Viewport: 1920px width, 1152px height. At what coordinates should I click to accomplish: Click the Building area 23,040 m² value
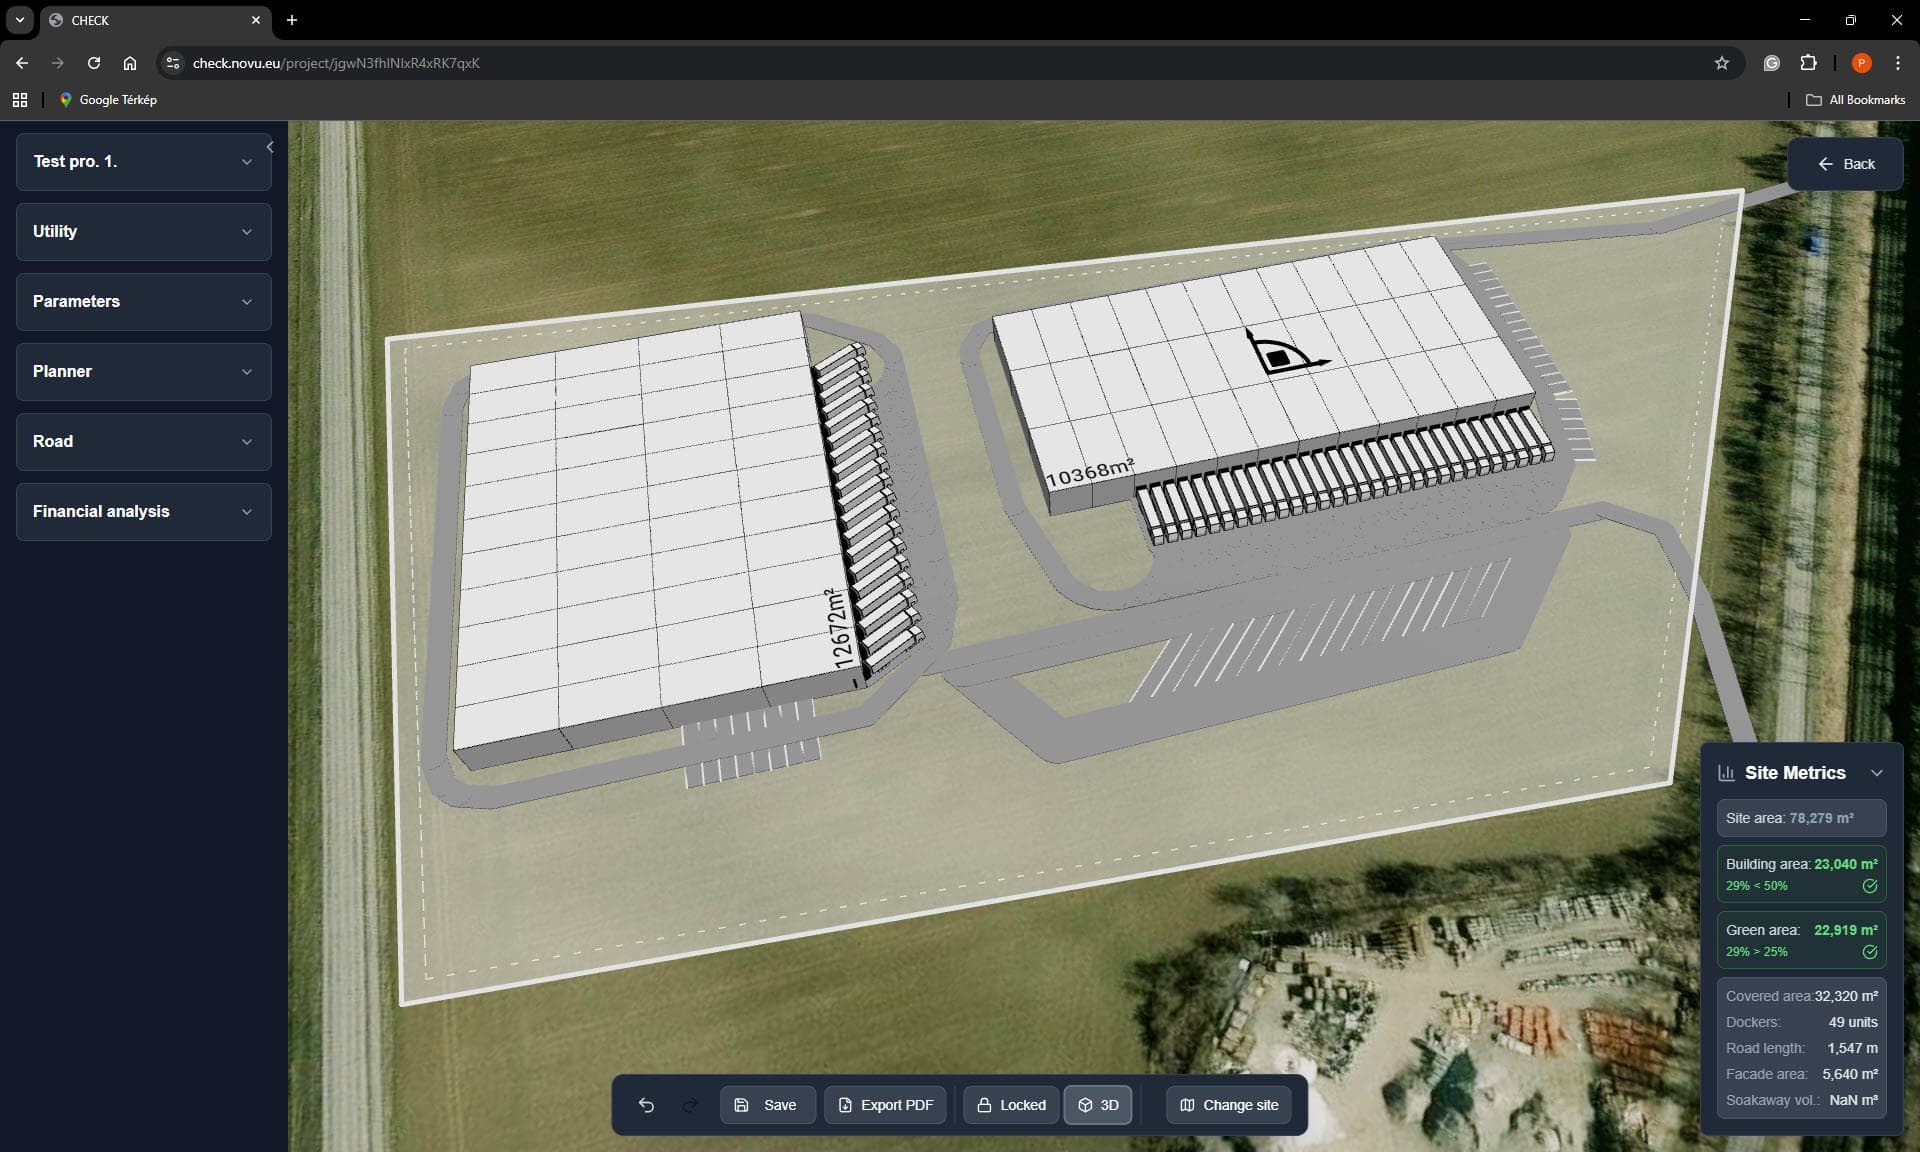(x=1846, y=864)
